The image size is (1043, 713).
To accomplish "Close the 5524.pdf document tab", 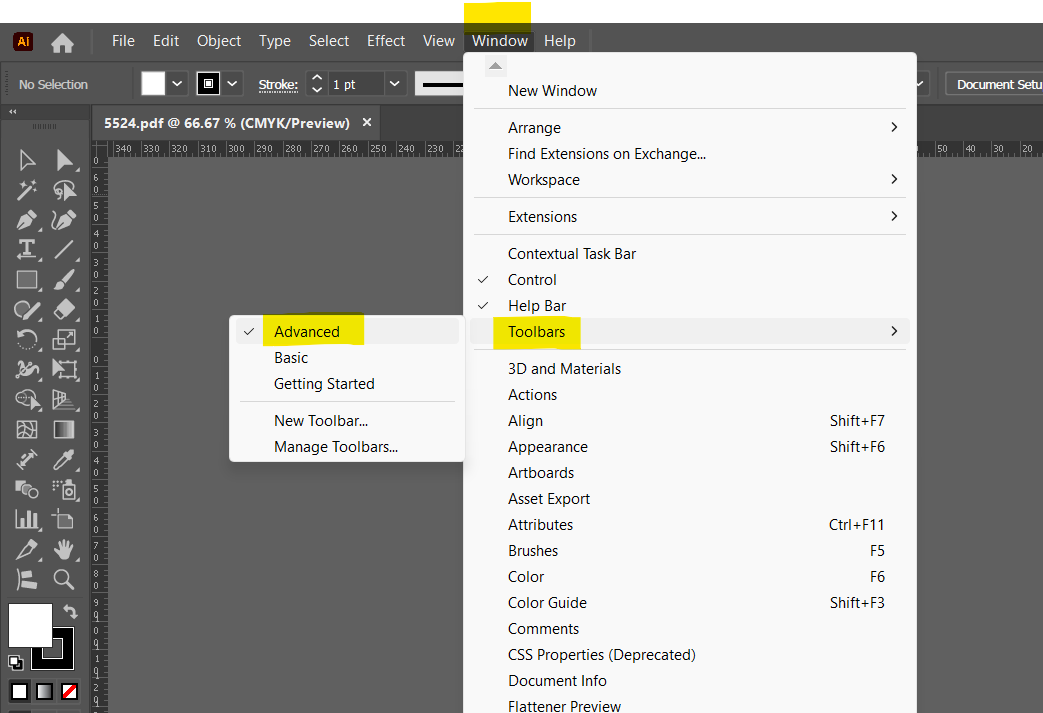I will pyautogui.click(x=367, y=122).
